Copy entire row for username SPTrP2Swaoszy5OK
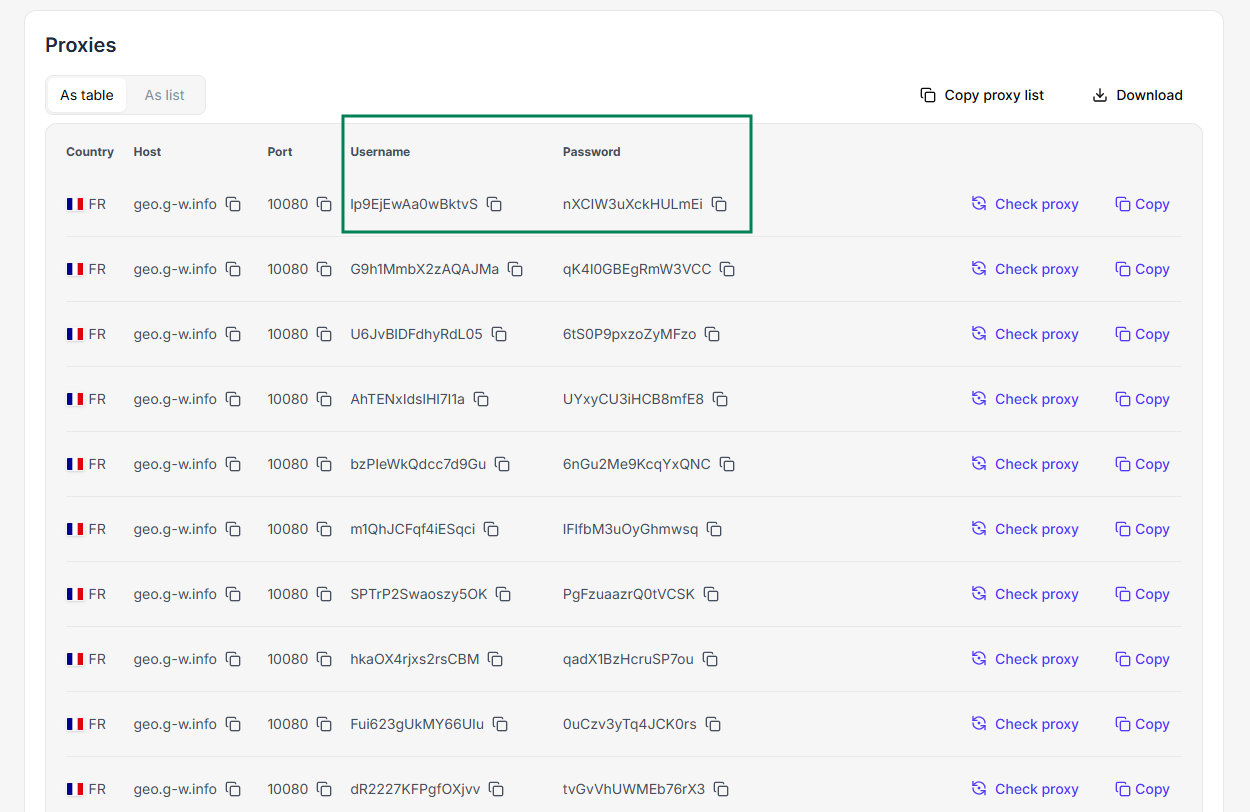This screenshot has width=1250, height=812. coord(1142,594)
